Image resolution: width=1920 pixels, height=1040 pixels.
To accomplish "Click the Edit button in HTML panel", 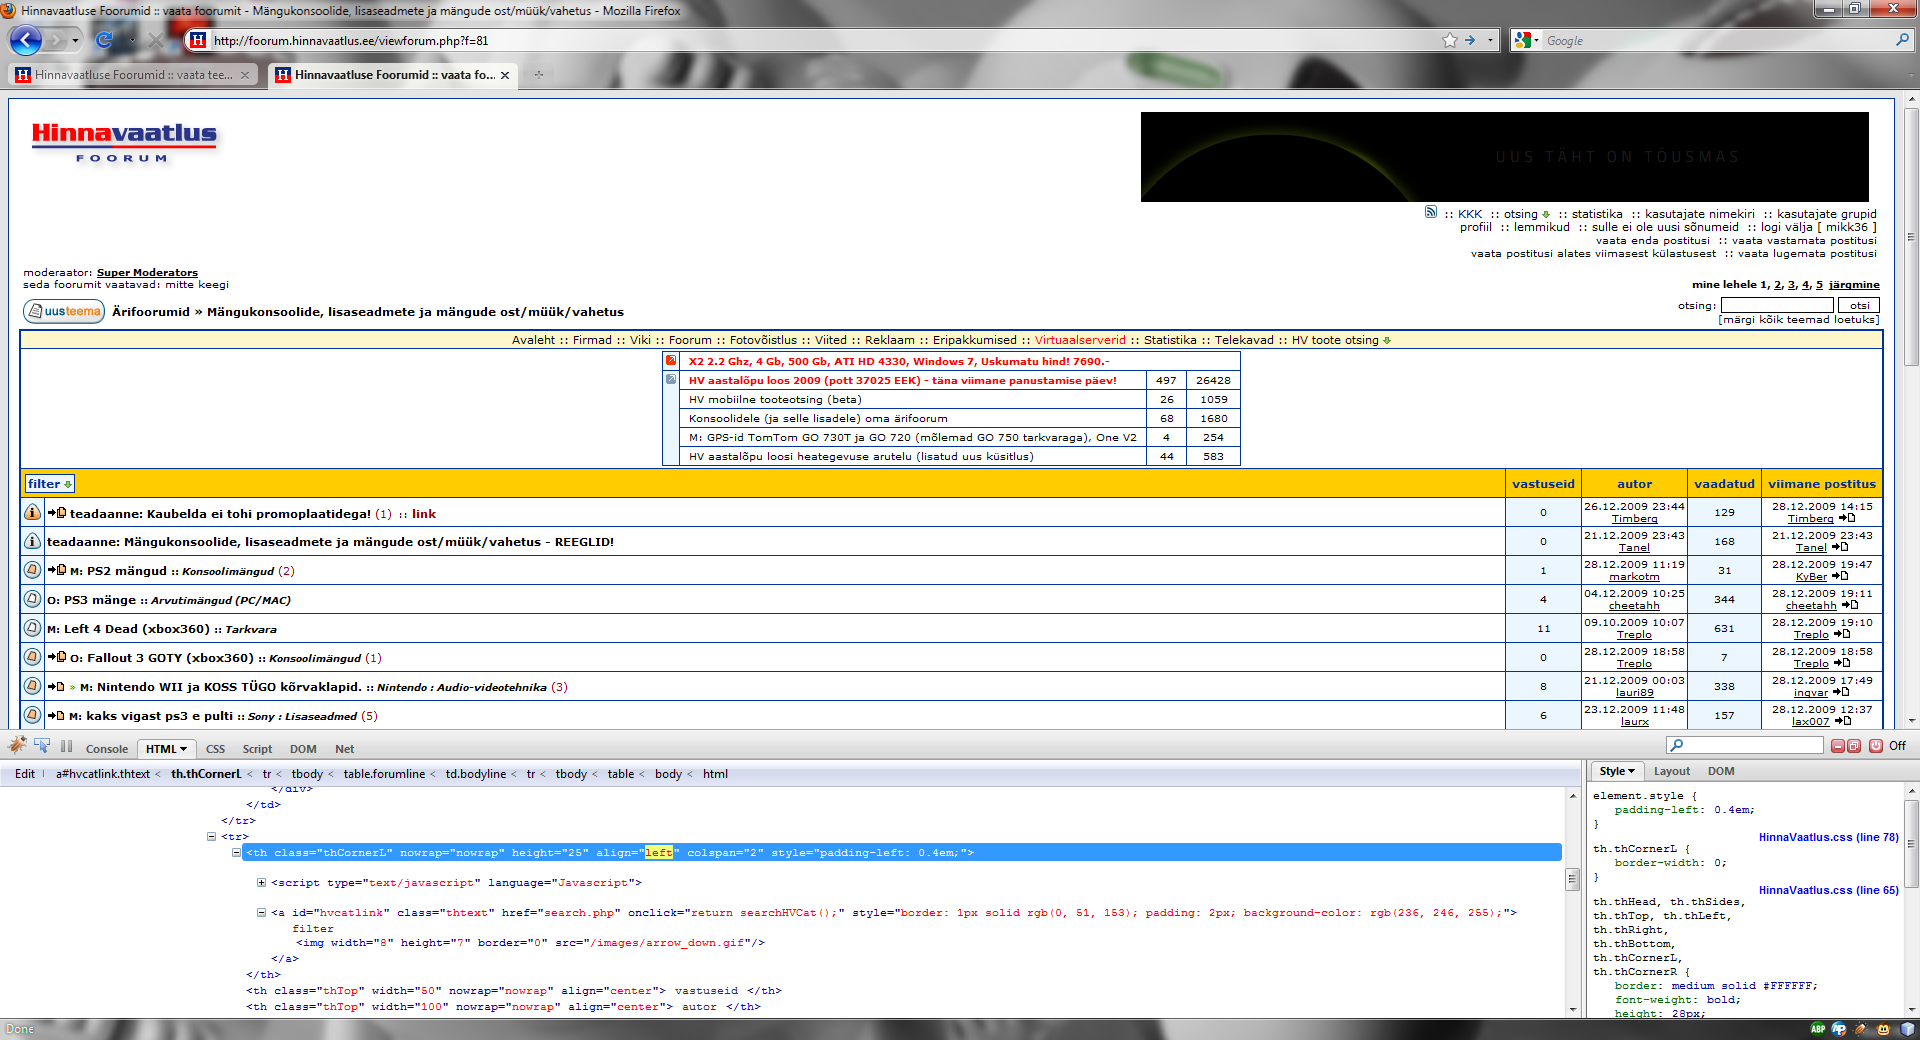I will (x=25, y=774).
